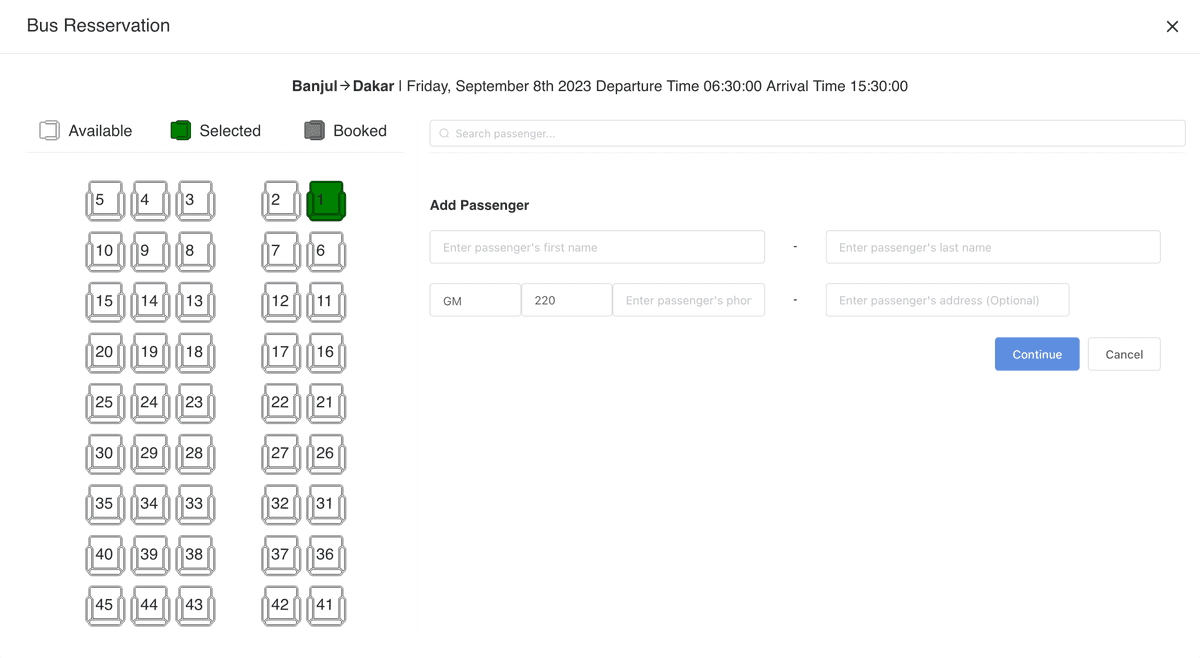Click the passenger's last name field

(992, 247)
